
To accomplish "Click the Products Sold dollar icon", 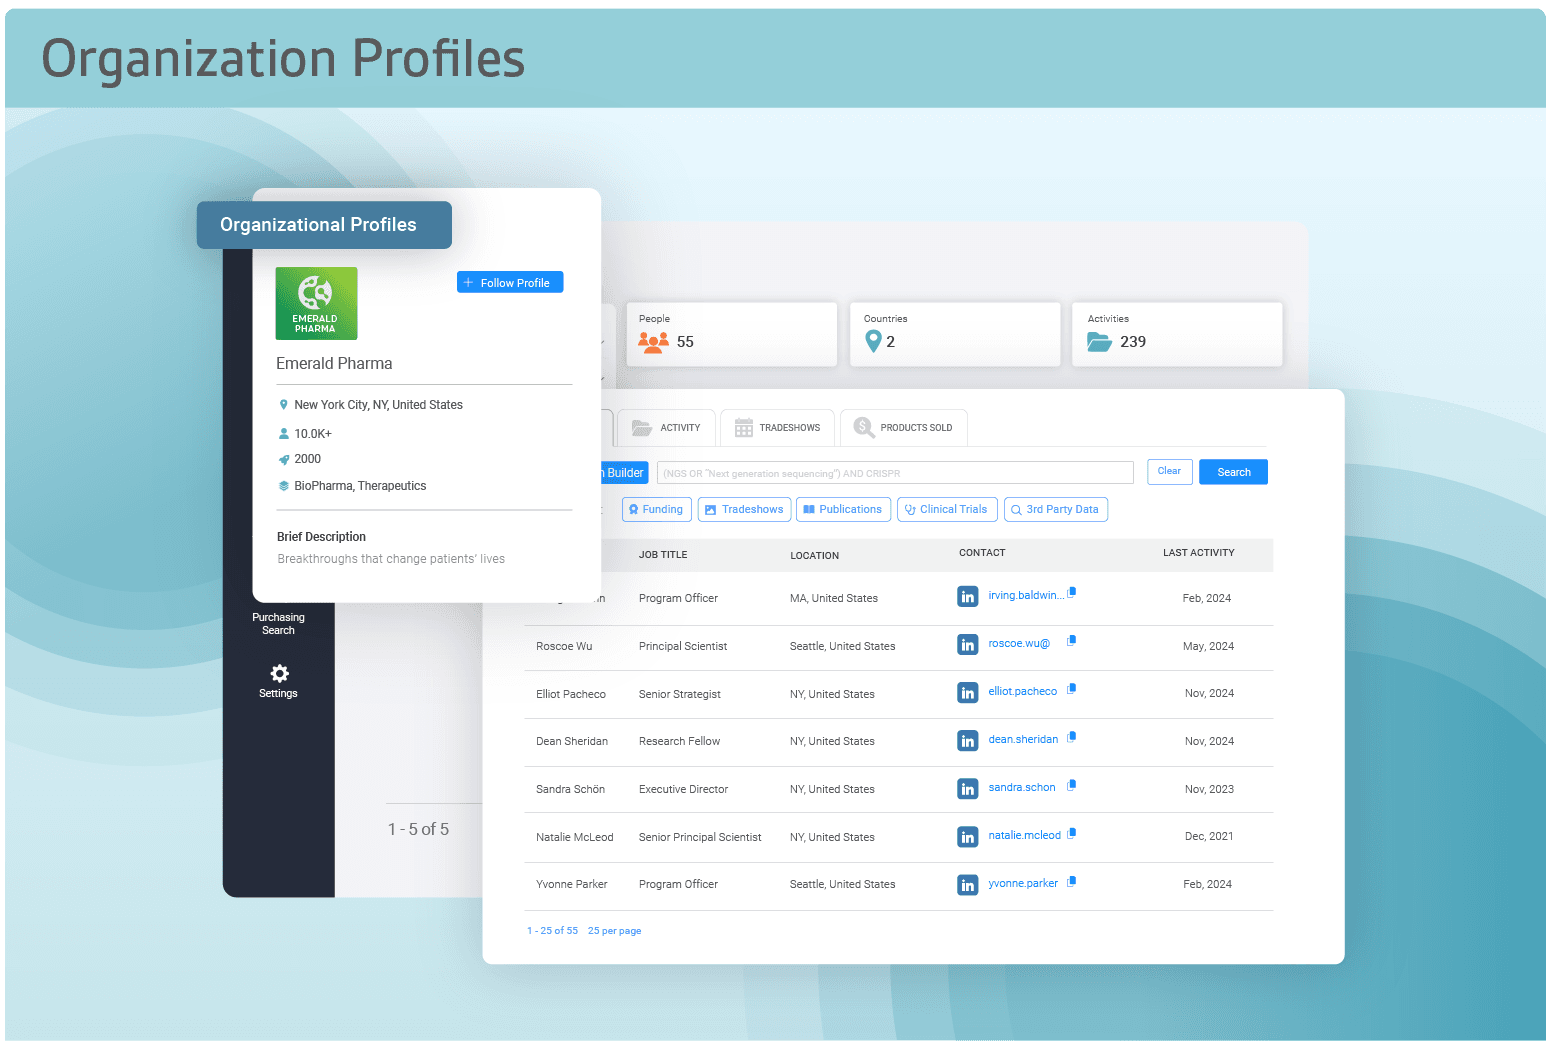I will [x=863, y=428].
